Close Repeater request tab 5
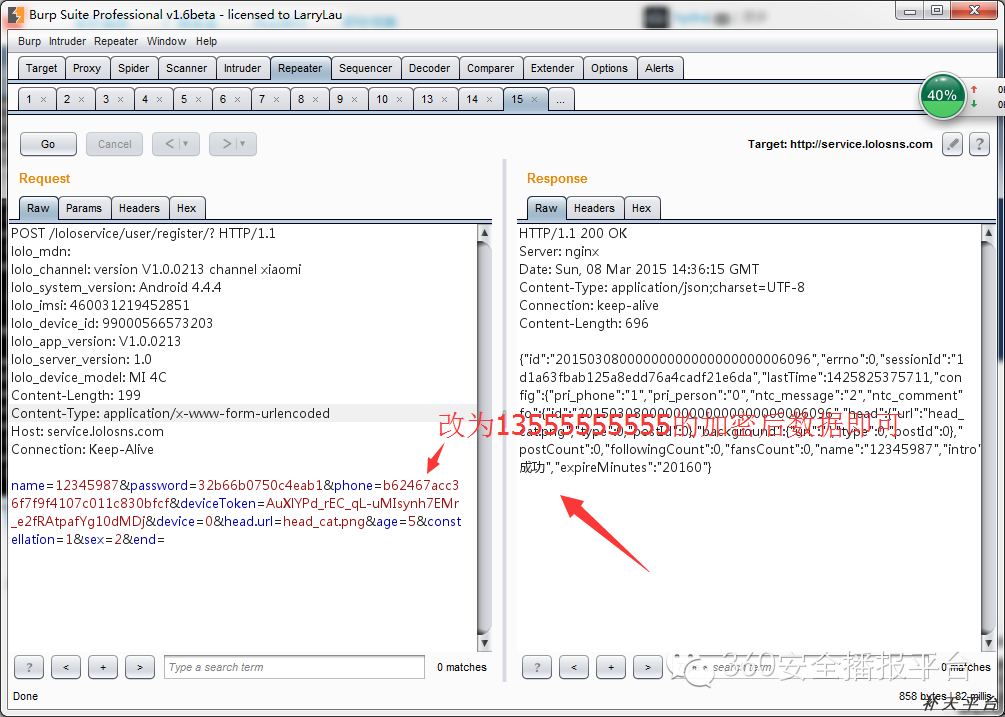This screenshot has width=1005, height=717. [199, 99]
